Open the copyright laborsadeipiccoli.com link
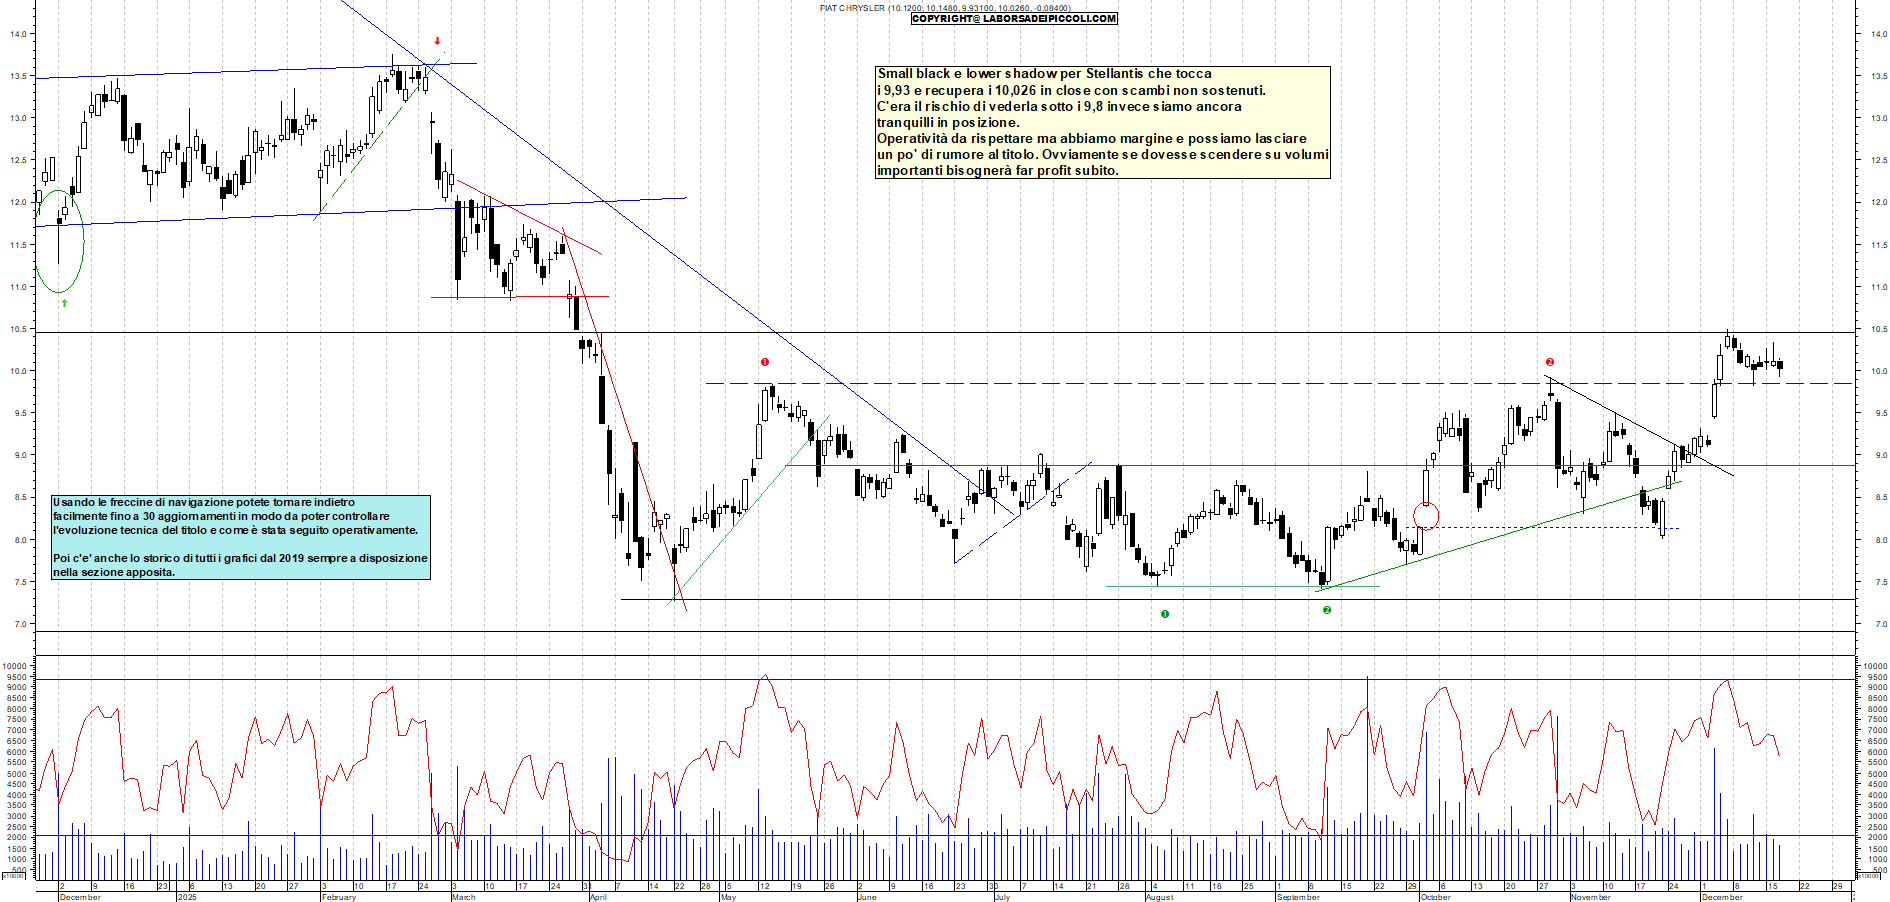The image size is (1890, 902). pyautogui.click(x=1014, y=19)
